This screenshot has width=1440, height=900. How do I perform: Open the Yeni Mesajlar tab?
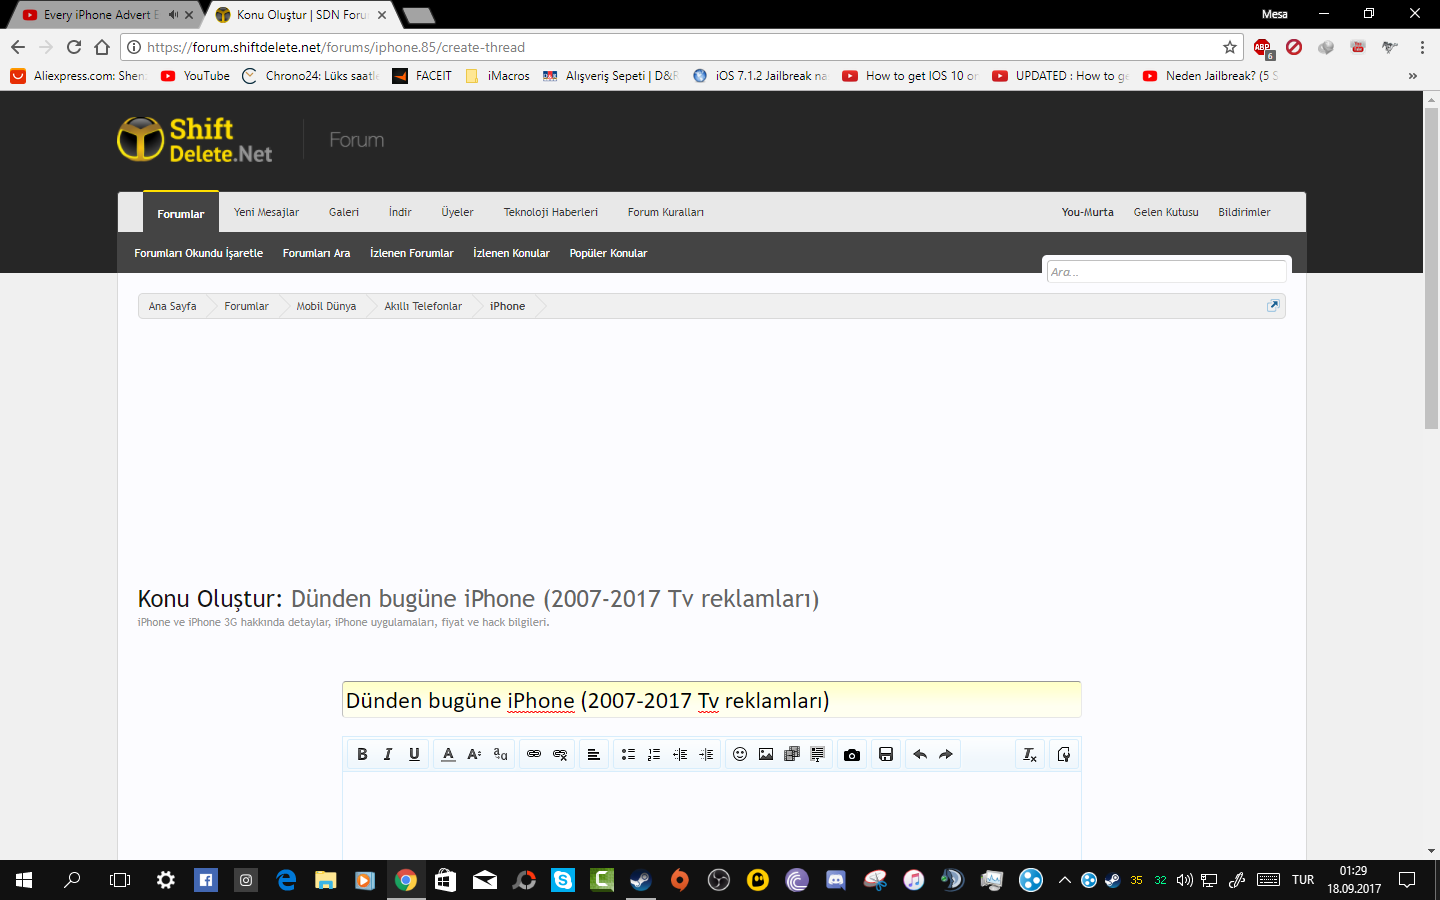click(x=266, y=212)
